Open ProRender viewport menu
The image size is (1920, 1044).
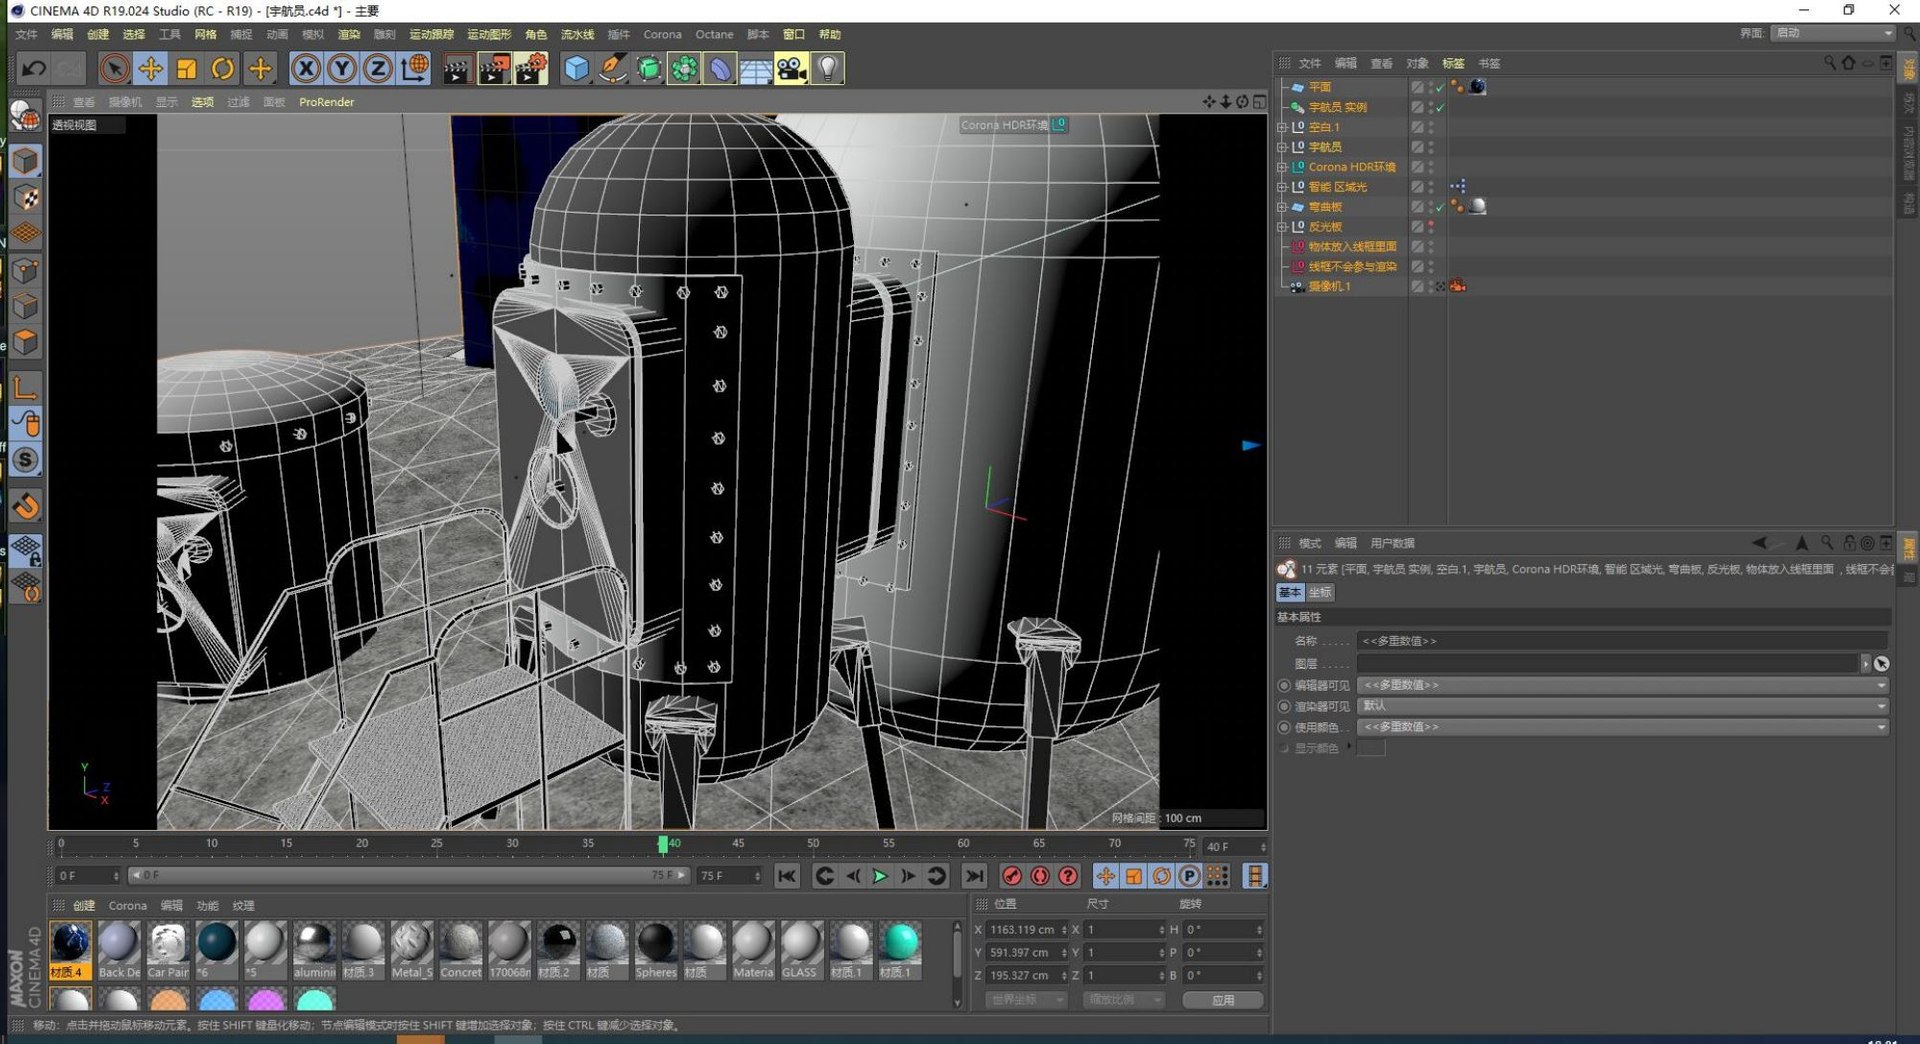pyautogui.click(x=326, y=102)
